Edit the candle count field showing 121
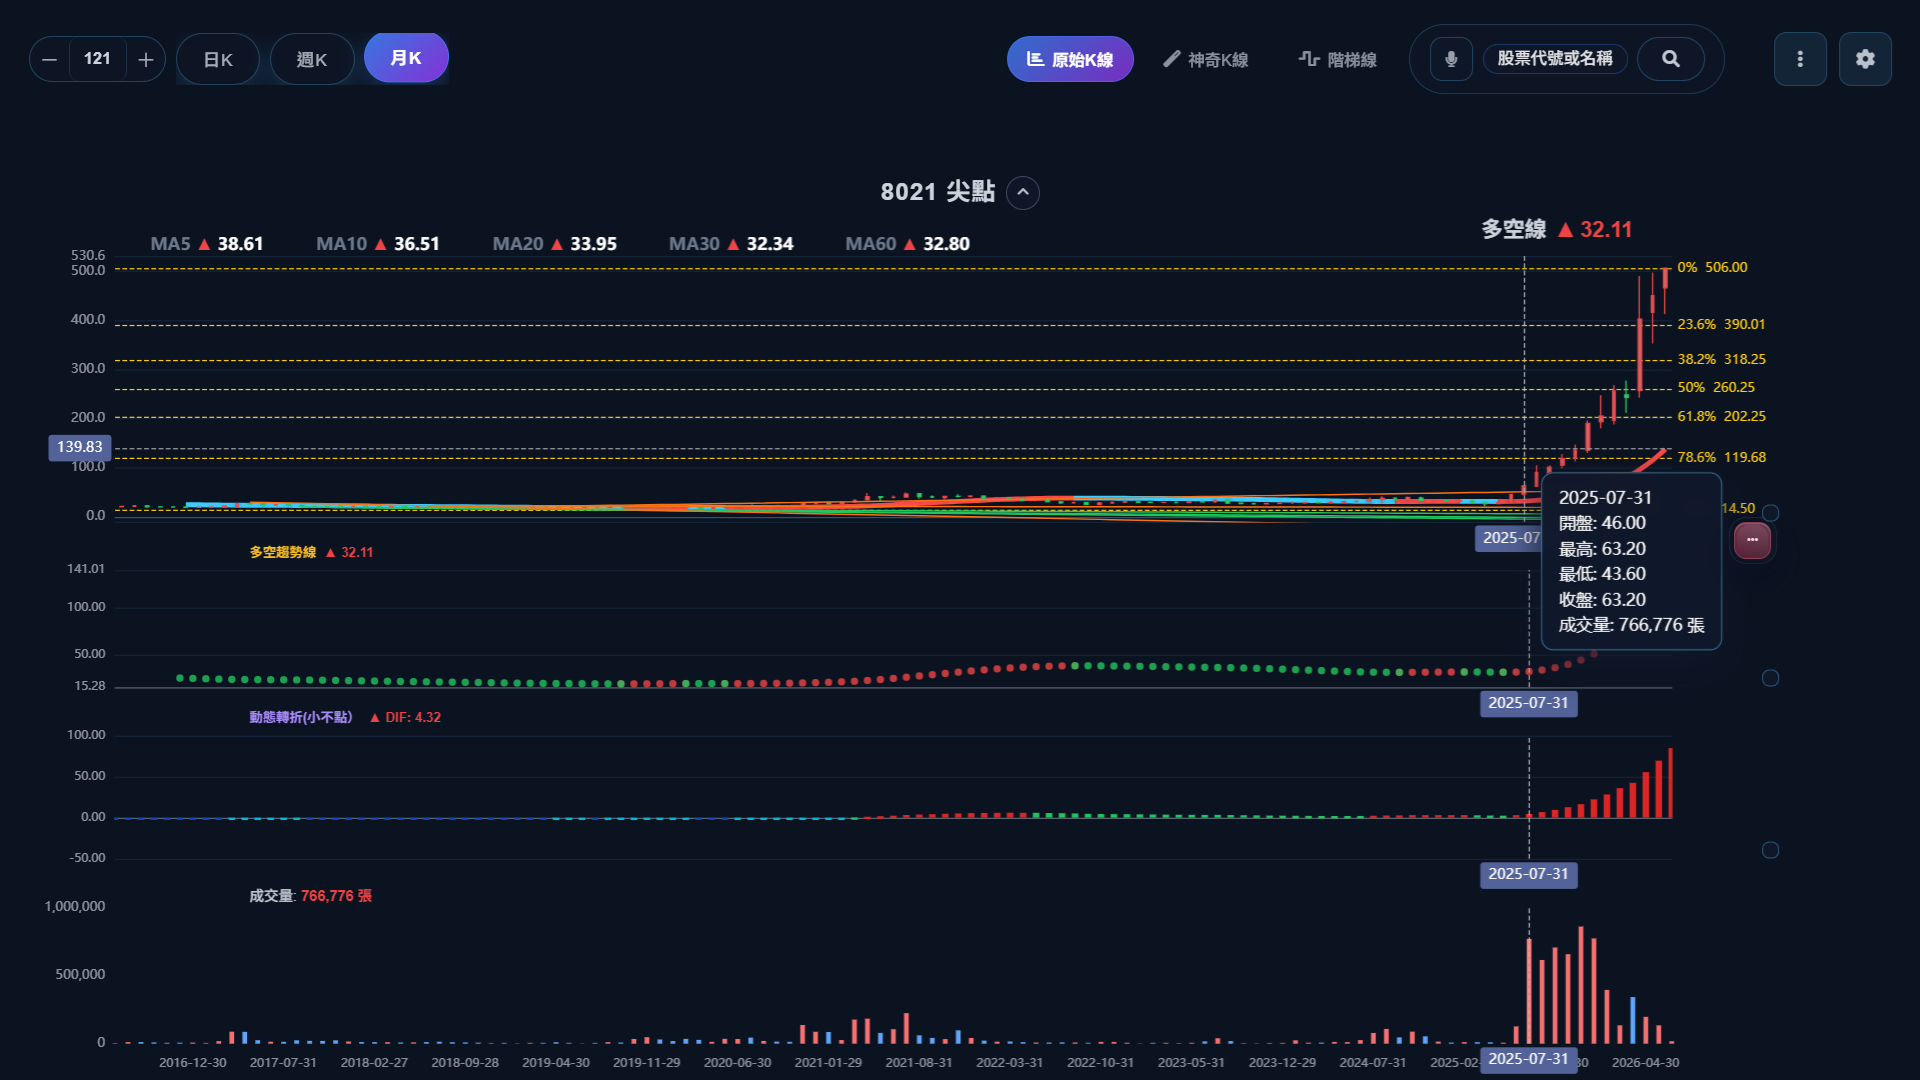The image size is (1920, 1080). click(x=97, y=59)
